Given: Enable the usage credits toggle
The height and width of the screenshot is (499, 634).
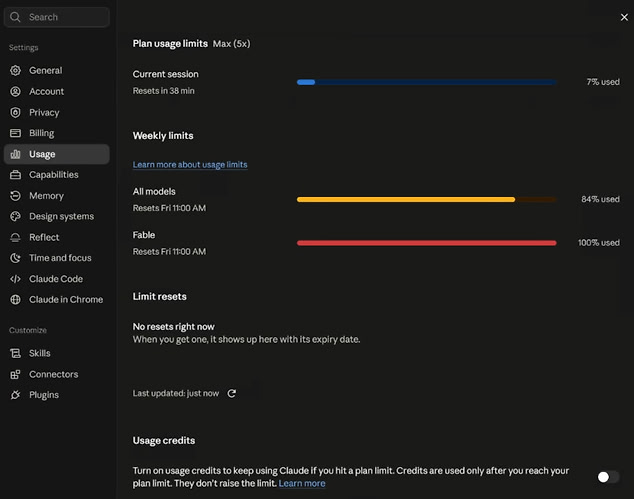Looking at the screenshot, I should [608, 477].
